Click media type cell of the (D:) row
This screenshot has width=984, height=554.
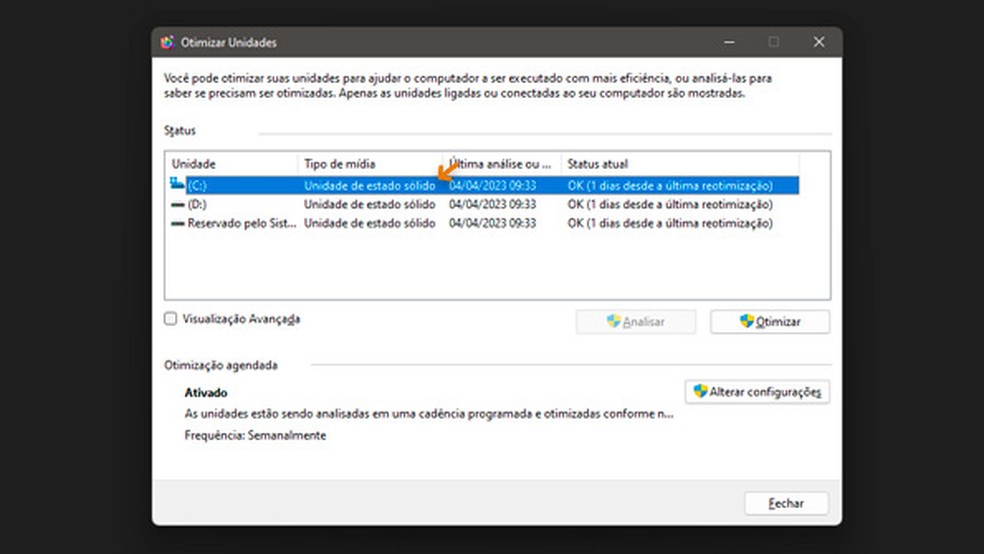coord(370,205)
